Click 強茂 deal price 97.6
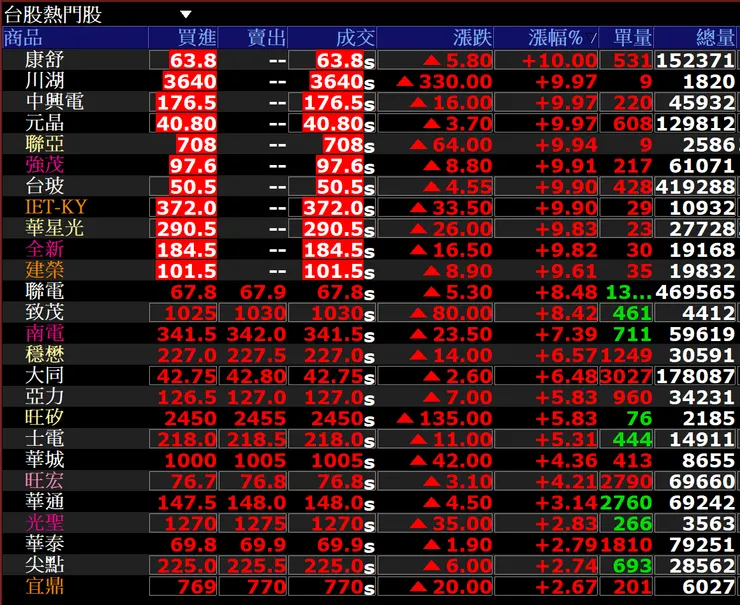 [340, 166]
